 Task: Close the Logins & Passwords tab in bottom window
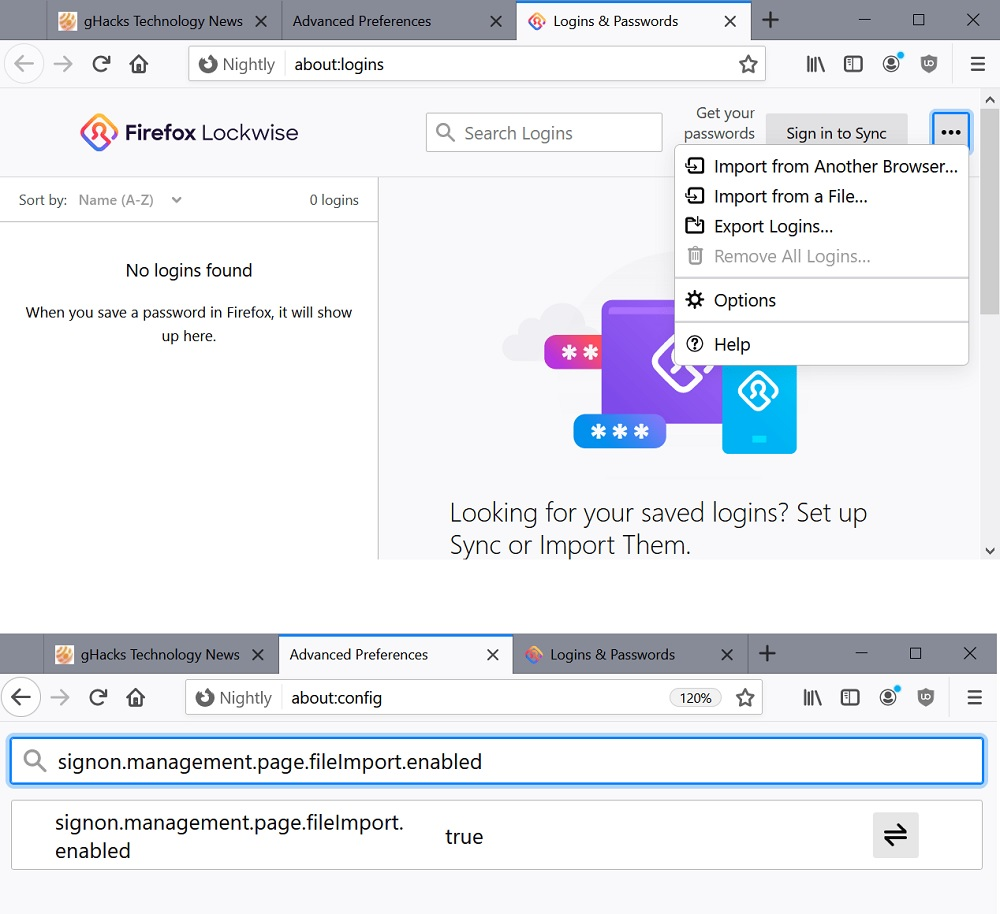pyautogui.click(x=727, y=654)
